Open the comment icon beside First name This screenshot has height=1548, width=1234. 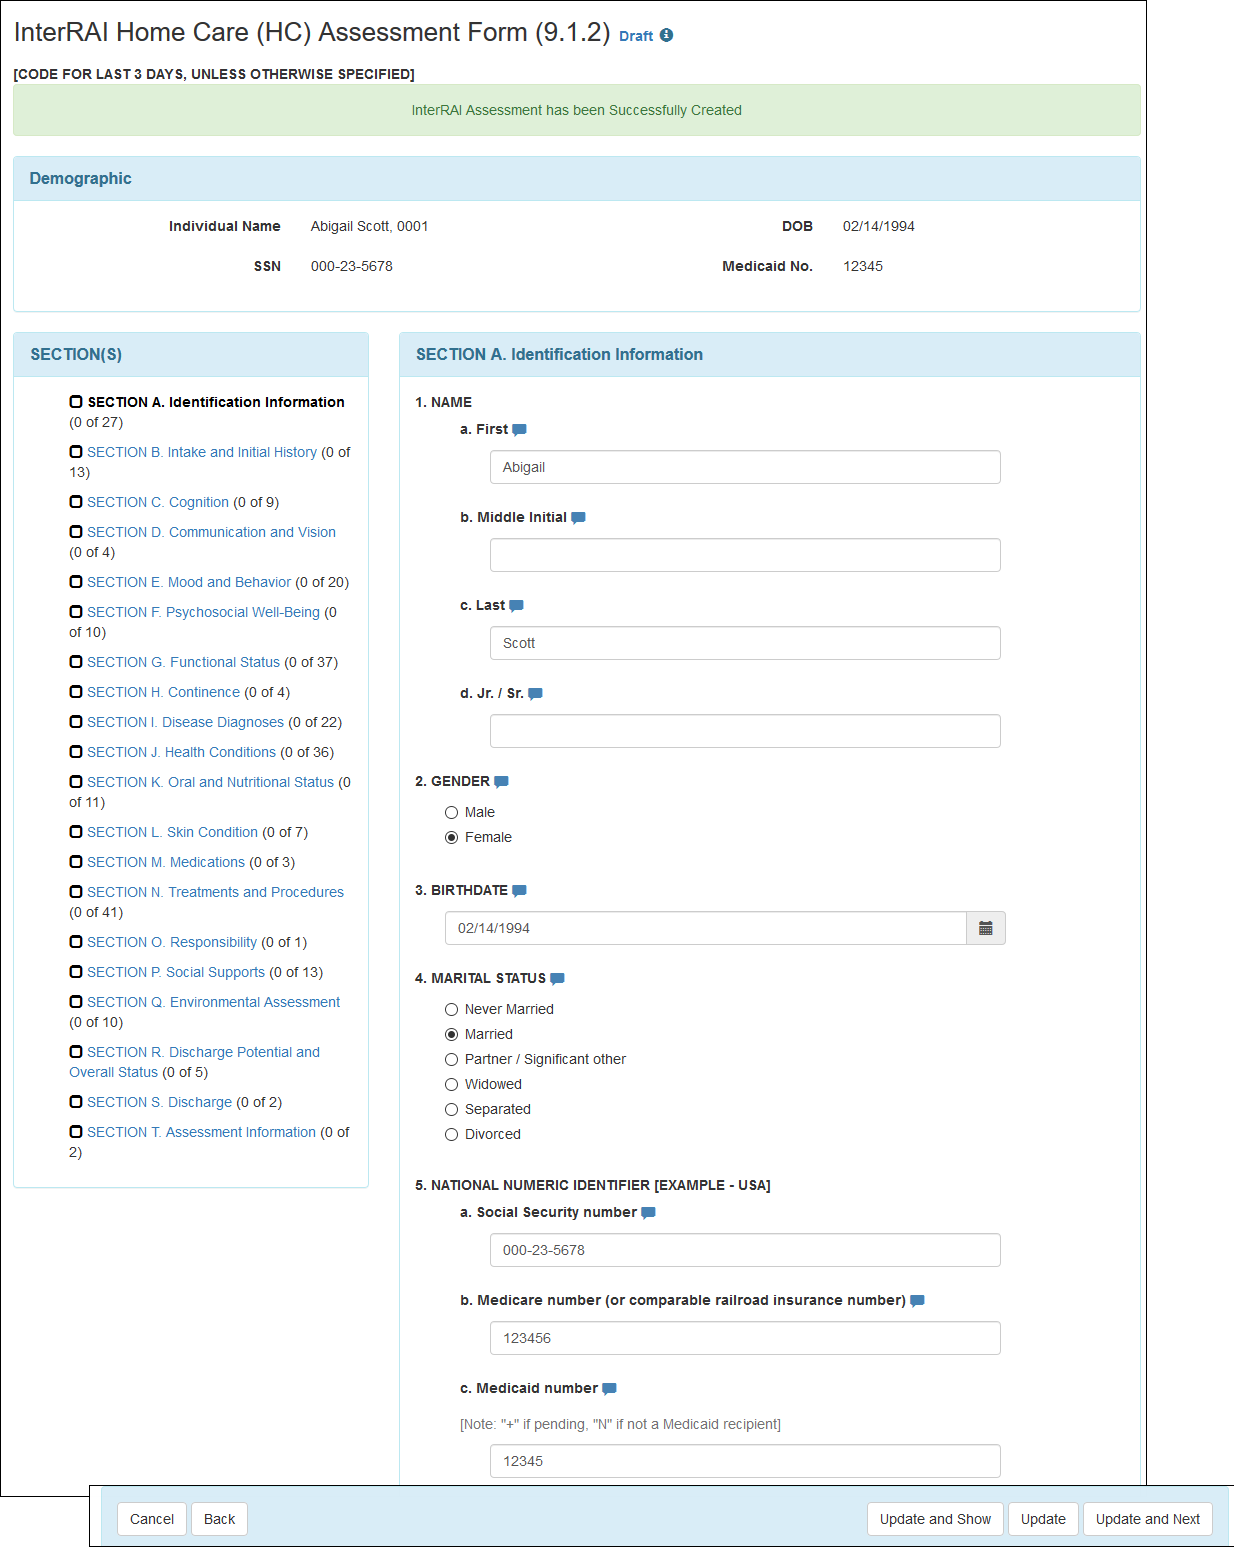tap(519, 430)
